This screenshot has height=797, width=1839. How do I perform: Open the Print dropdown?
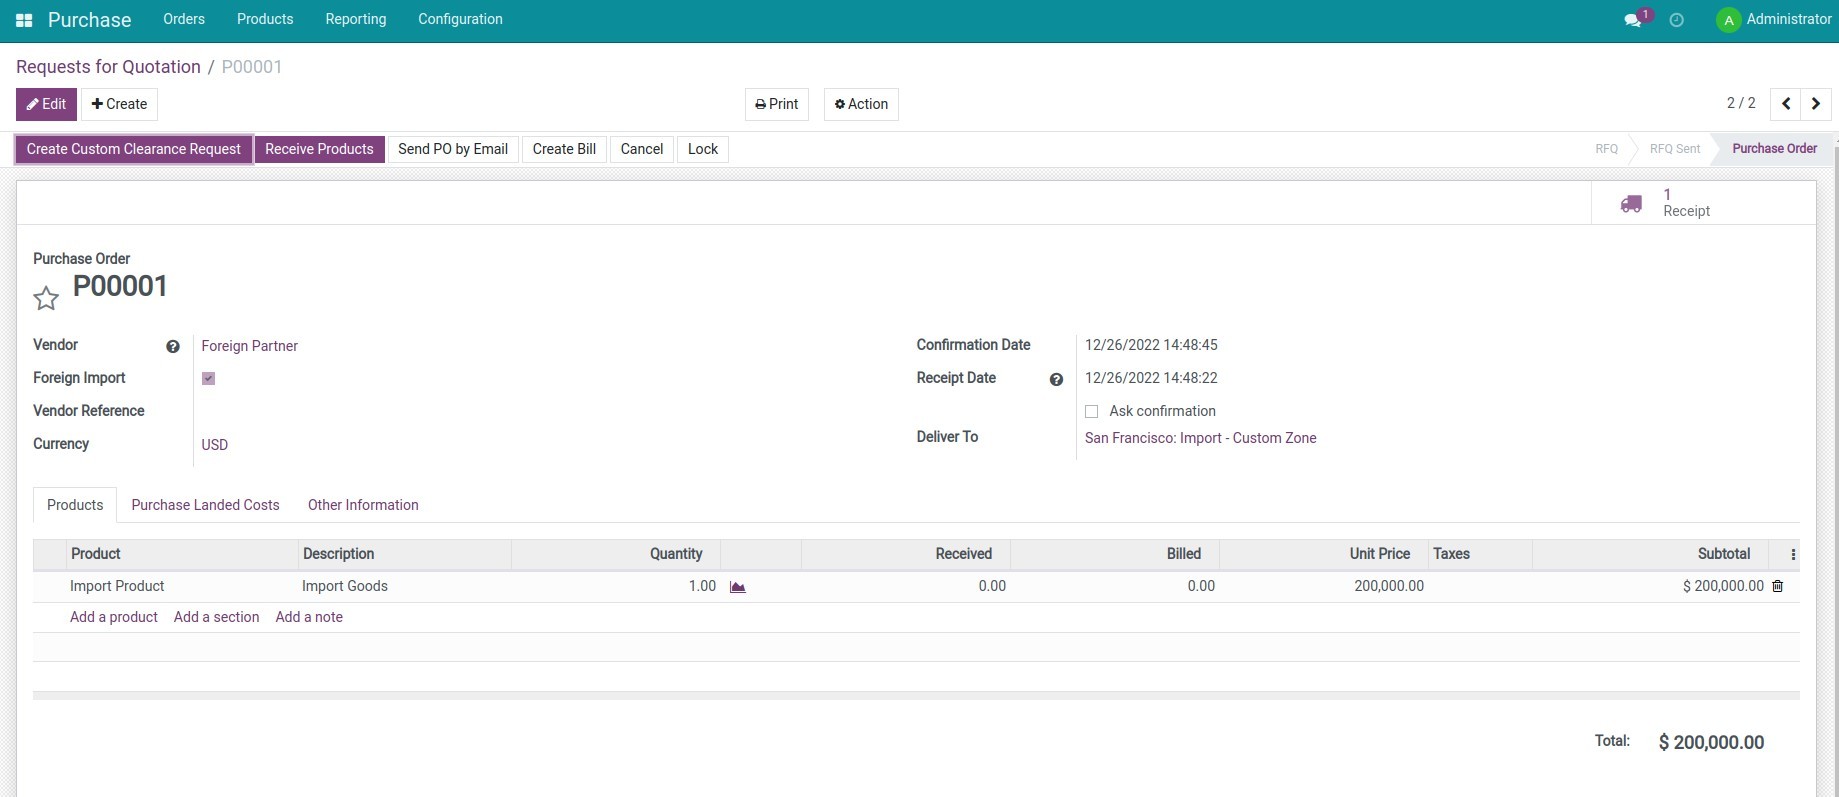[776, 104]
